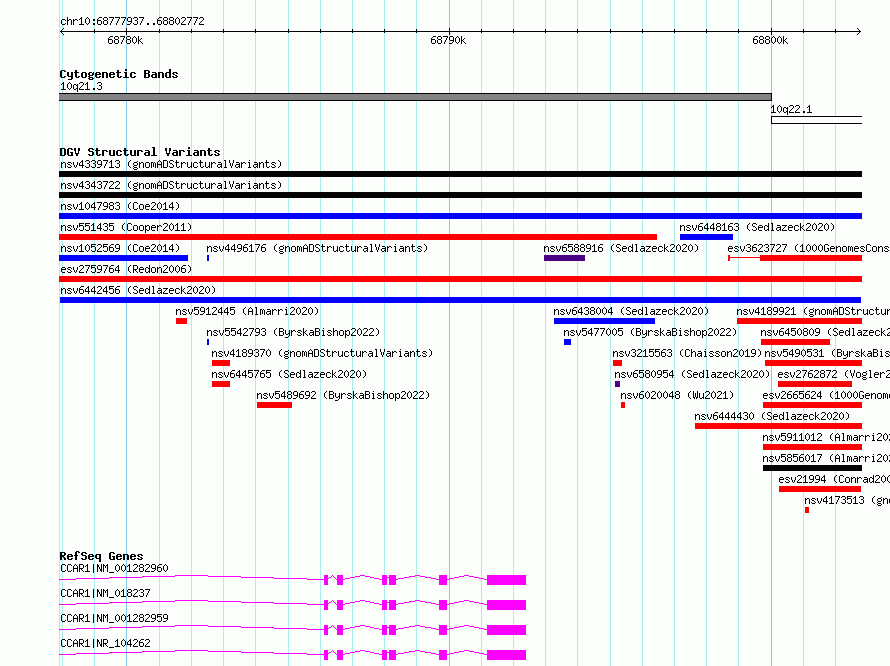Viewport: 890px width, 666px height.
Task: Select nsv5542793 (ByrskaBishop2022) label
Action: click(293, 332)
